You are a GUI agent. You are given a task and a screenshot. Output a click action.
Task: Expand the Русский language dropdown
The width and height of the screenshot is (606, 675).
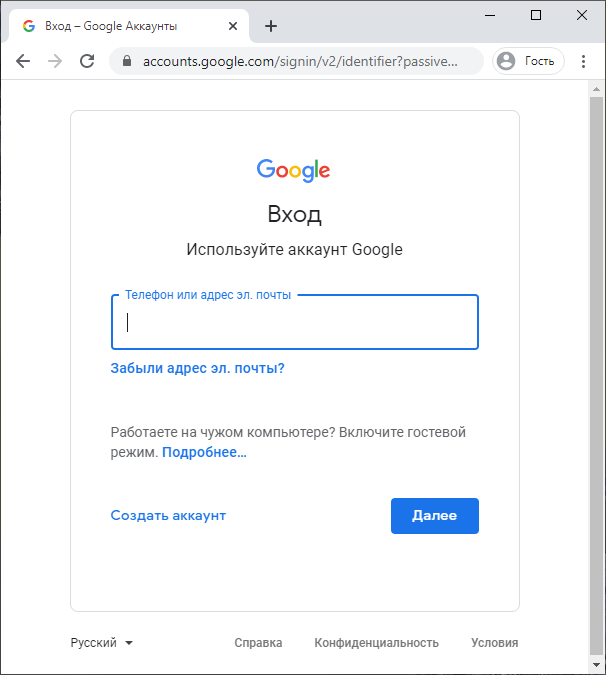(102, 643)
